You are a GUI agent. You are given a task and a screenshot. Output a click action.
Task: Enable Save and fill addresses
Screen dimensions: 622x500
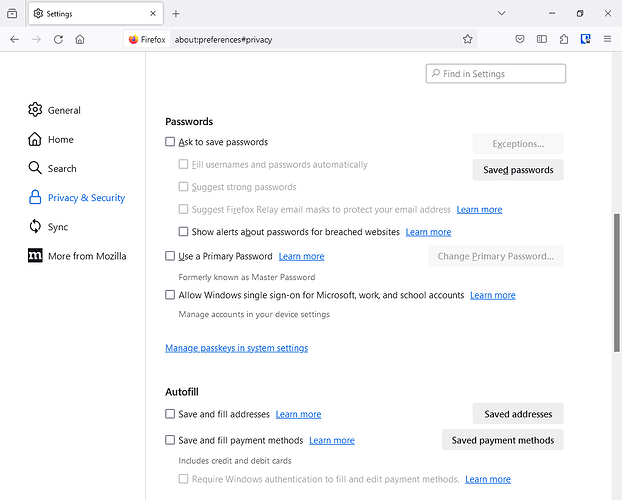[x=170, y=414]
